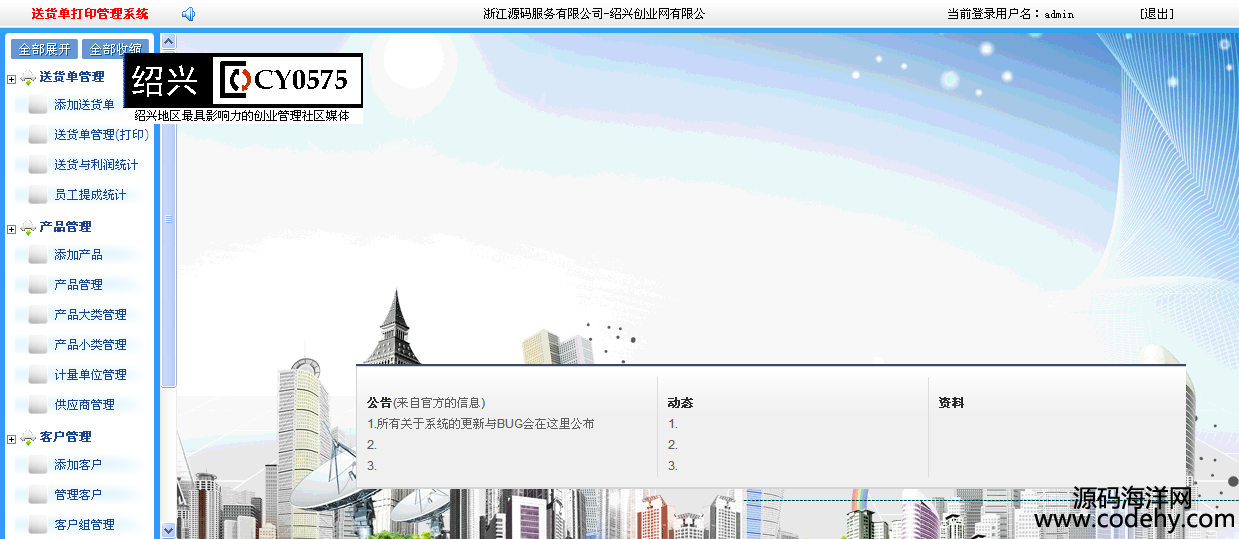Click the 送货单管理 folder icon
This screenshot has height=539, width=1239.
coord(28,78)
